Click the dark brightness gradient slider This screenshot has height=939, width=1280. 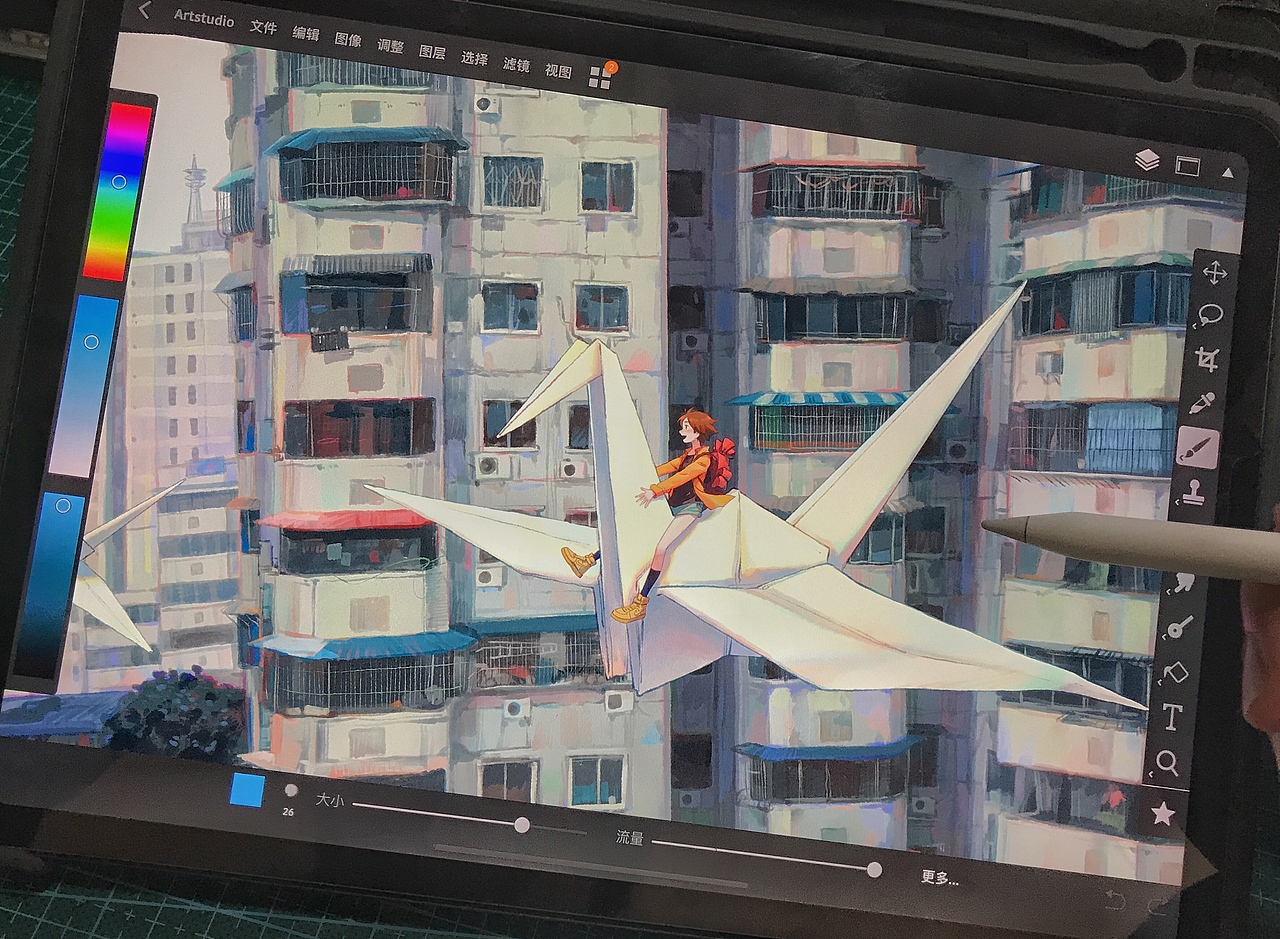coord(51,585)
